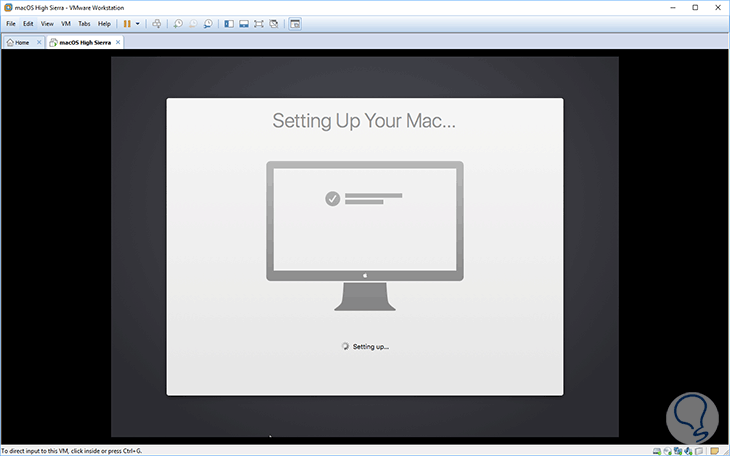Click the Mac monitor illustration
Image resolution: width=730 pixels, height=456 pixels.
[x=365, y=236]
